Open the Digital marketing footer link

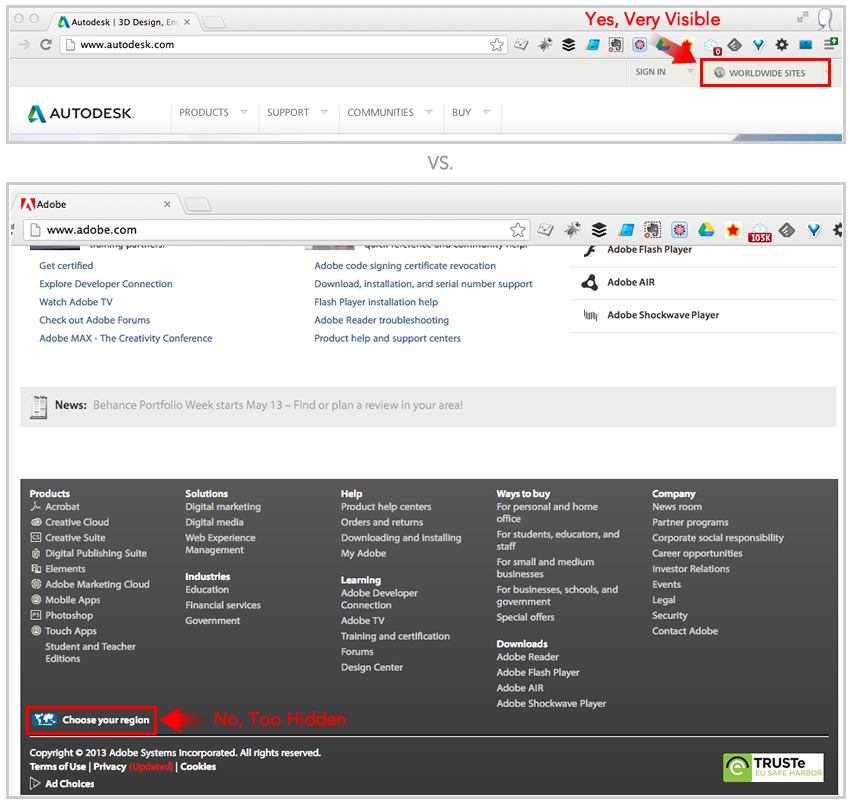click(x=223, y=507)
